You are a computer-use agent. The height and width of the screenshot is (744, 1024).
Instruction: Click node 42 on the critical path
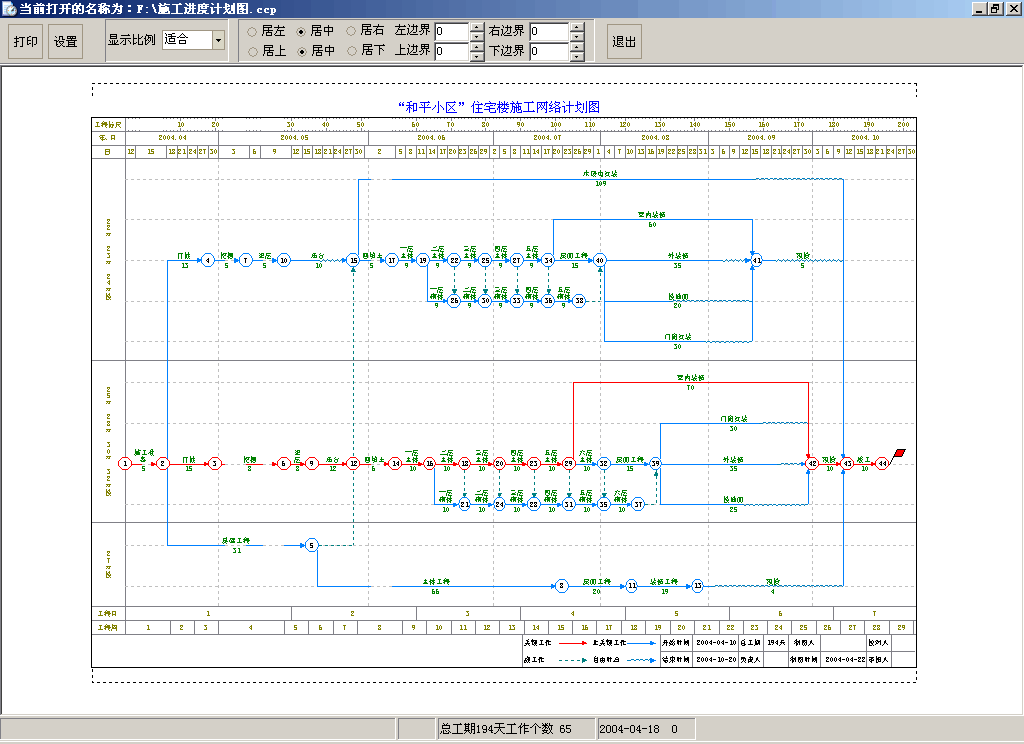pos(812,464)
